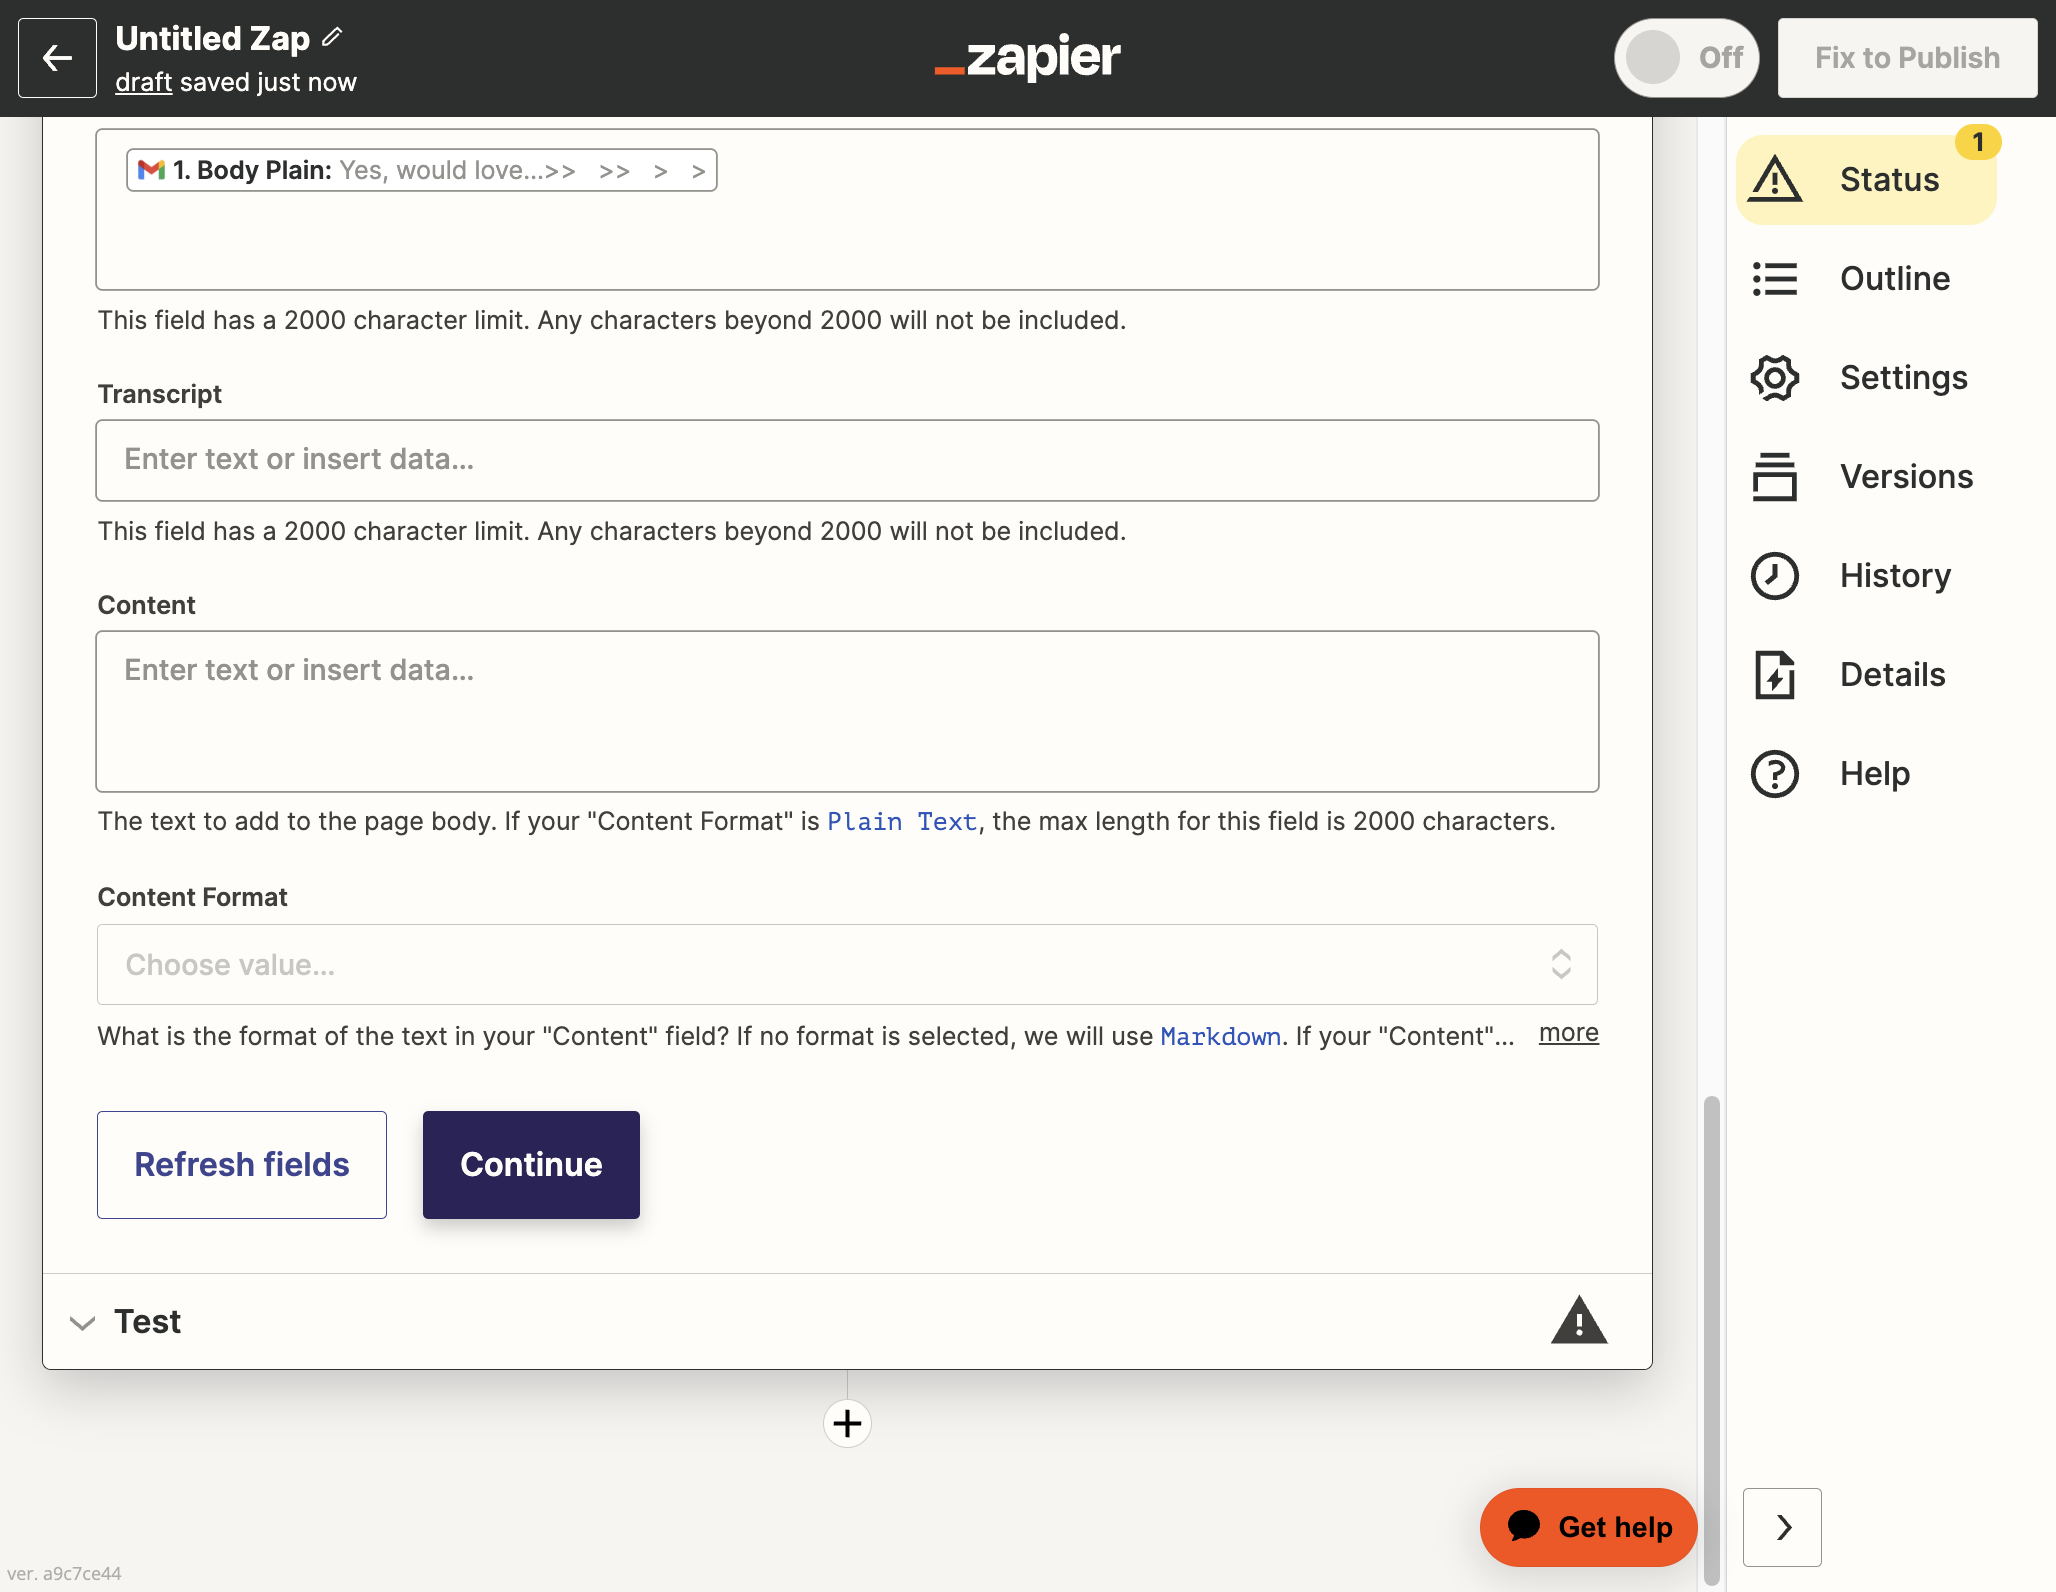Collapse sidebar with right chevron button
2056x1592 pixels.
(x=1782, y=1527)
